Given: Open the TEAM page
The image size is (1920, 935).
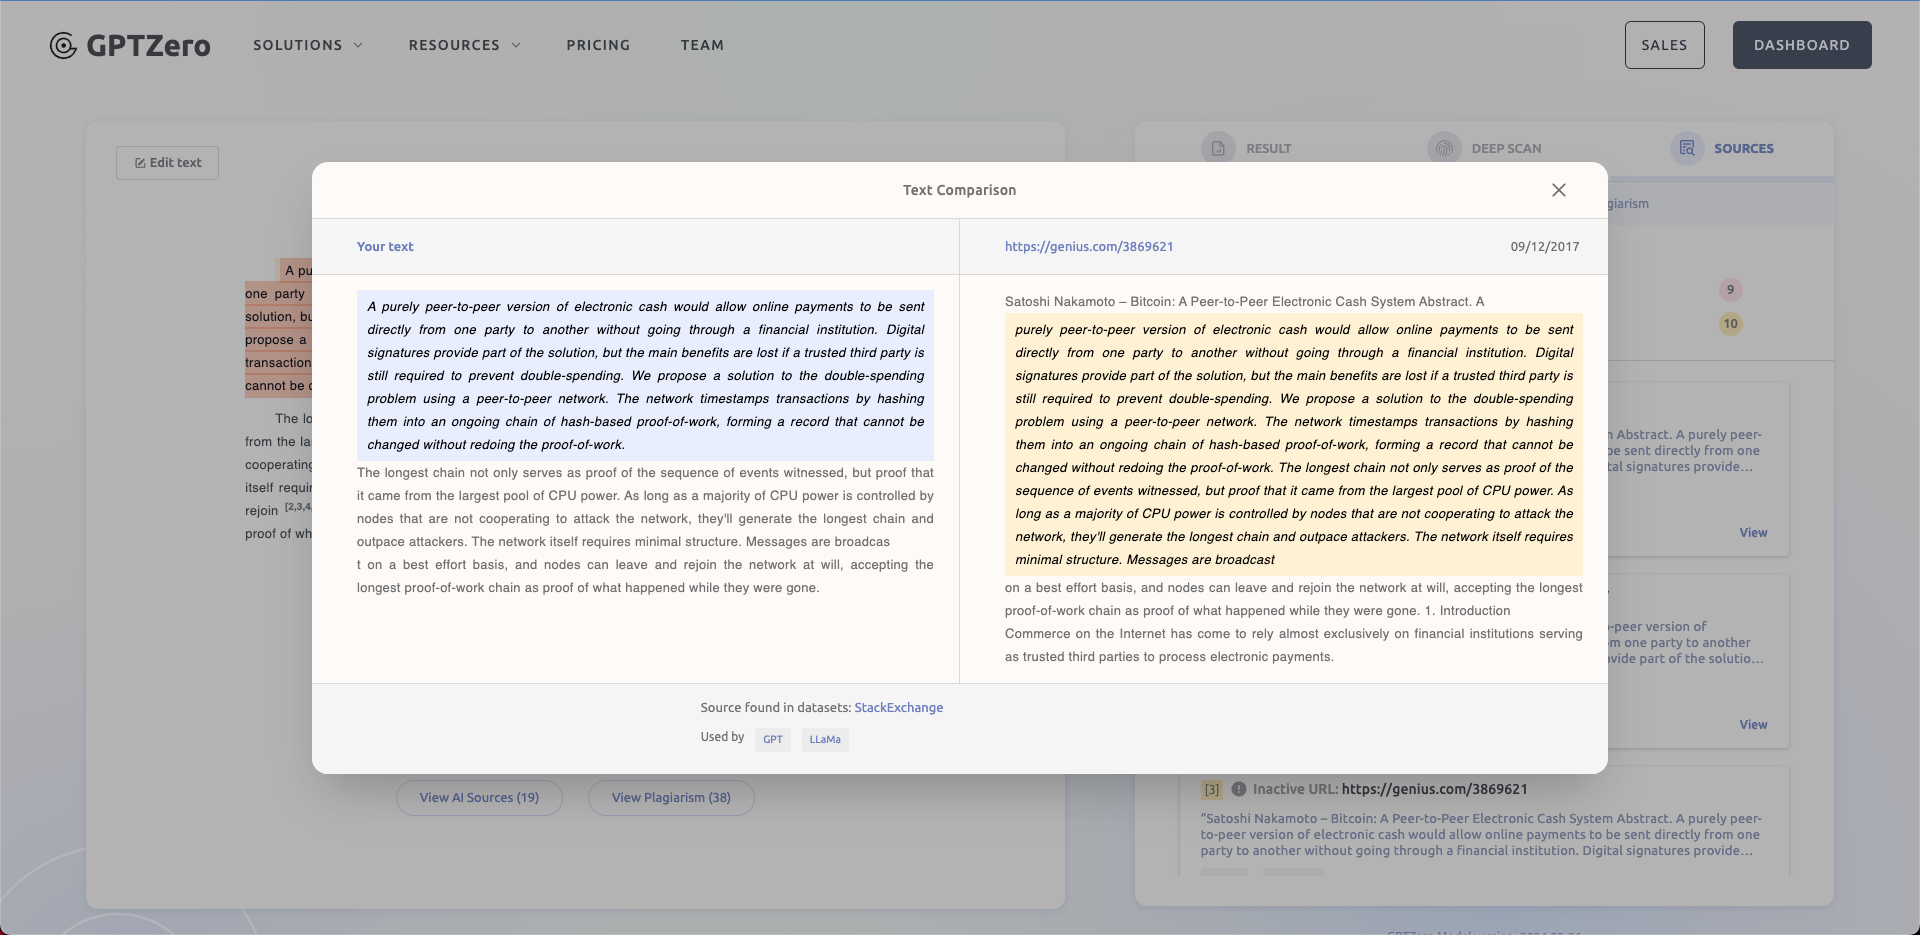Looking at the screenshot, I should 702,45.
